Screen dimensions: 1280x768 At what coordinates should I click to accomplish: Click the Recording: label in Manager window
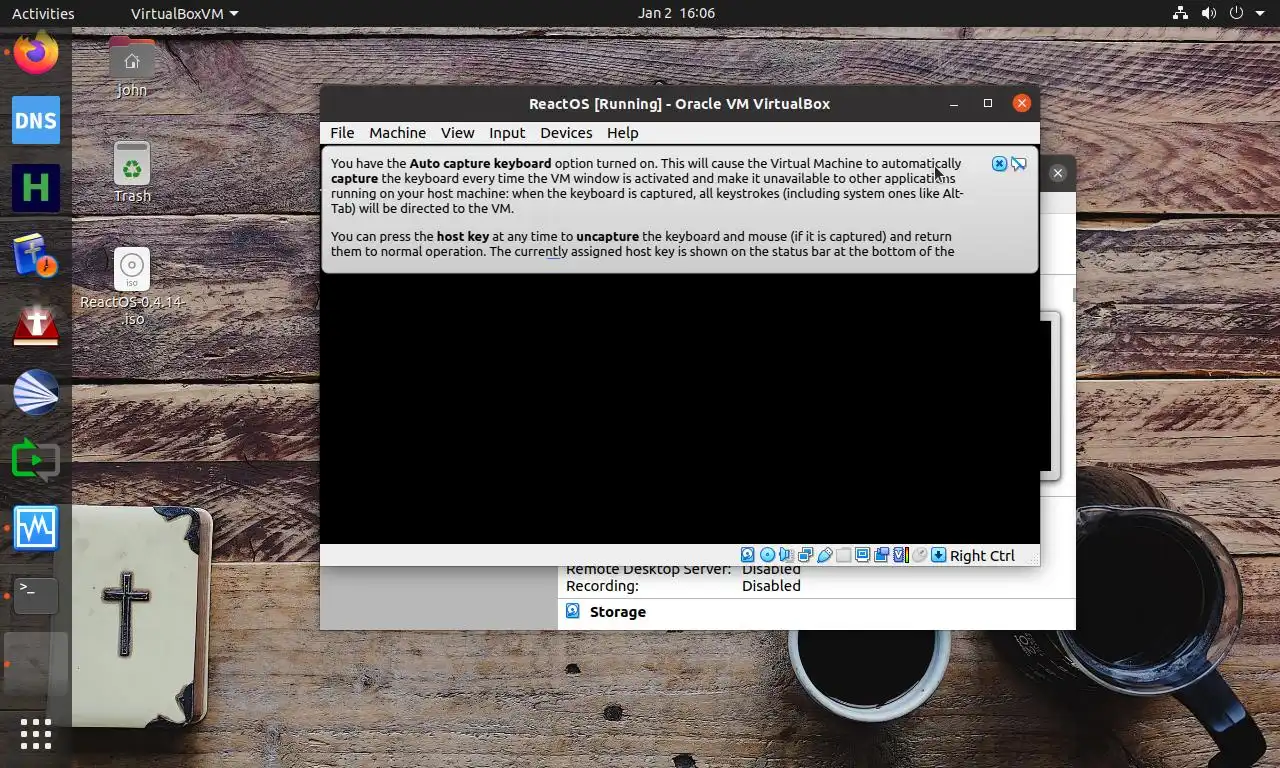coord(602,586)
